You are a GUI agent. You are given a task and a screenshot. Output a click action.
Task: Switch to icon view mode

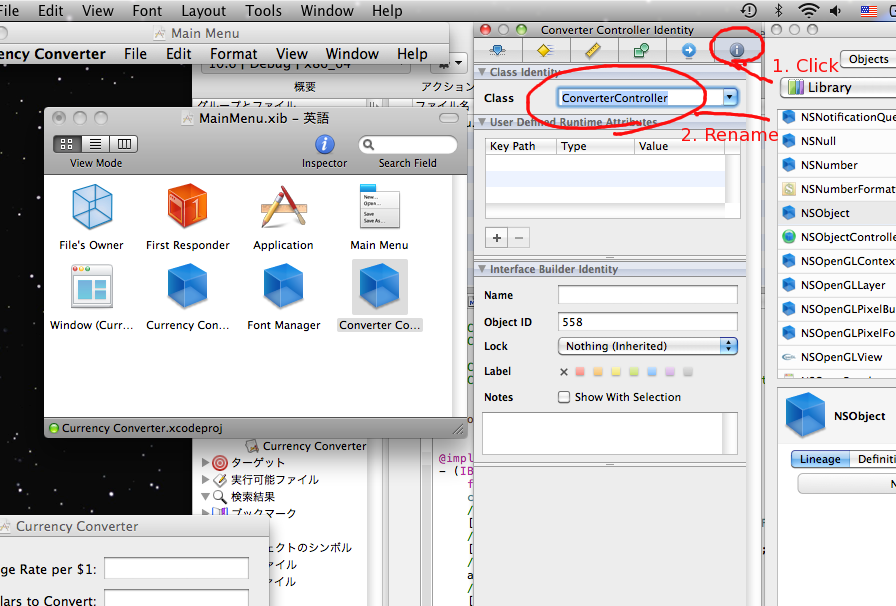[x=67, y=144]
